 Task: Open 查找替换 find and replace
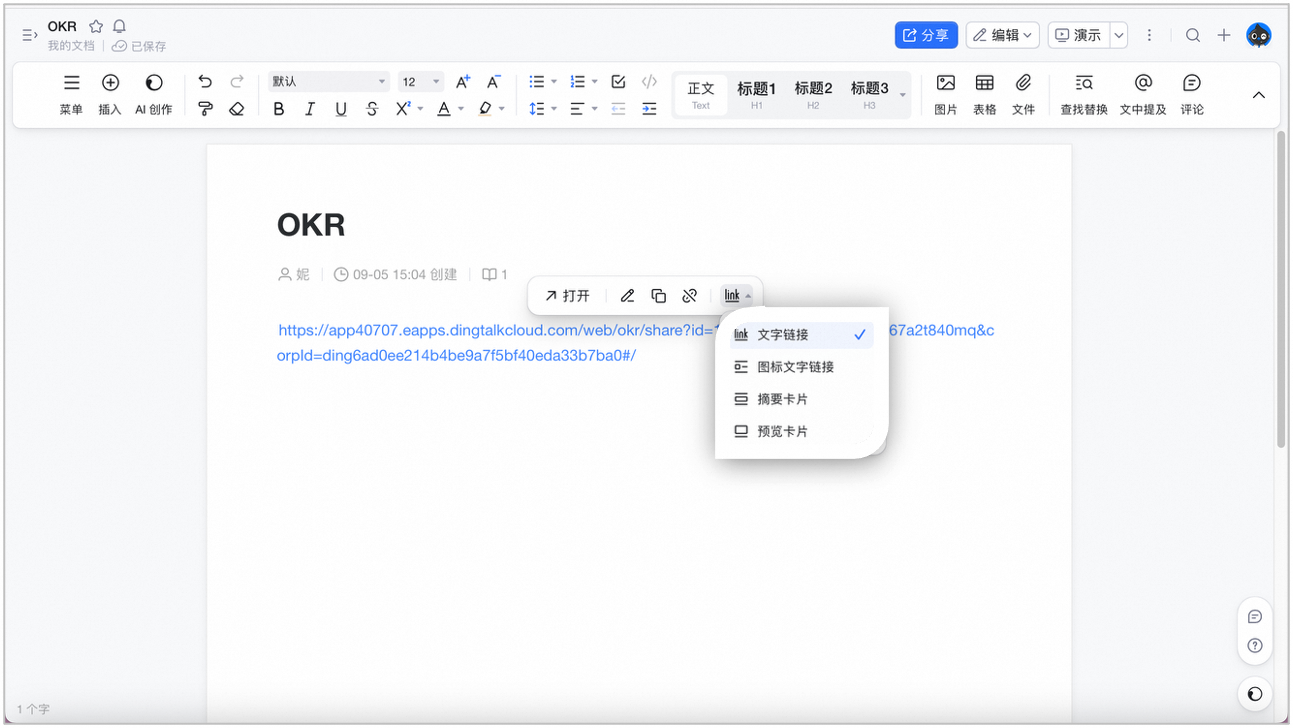pyautogui.click(x=1084, y=95)
